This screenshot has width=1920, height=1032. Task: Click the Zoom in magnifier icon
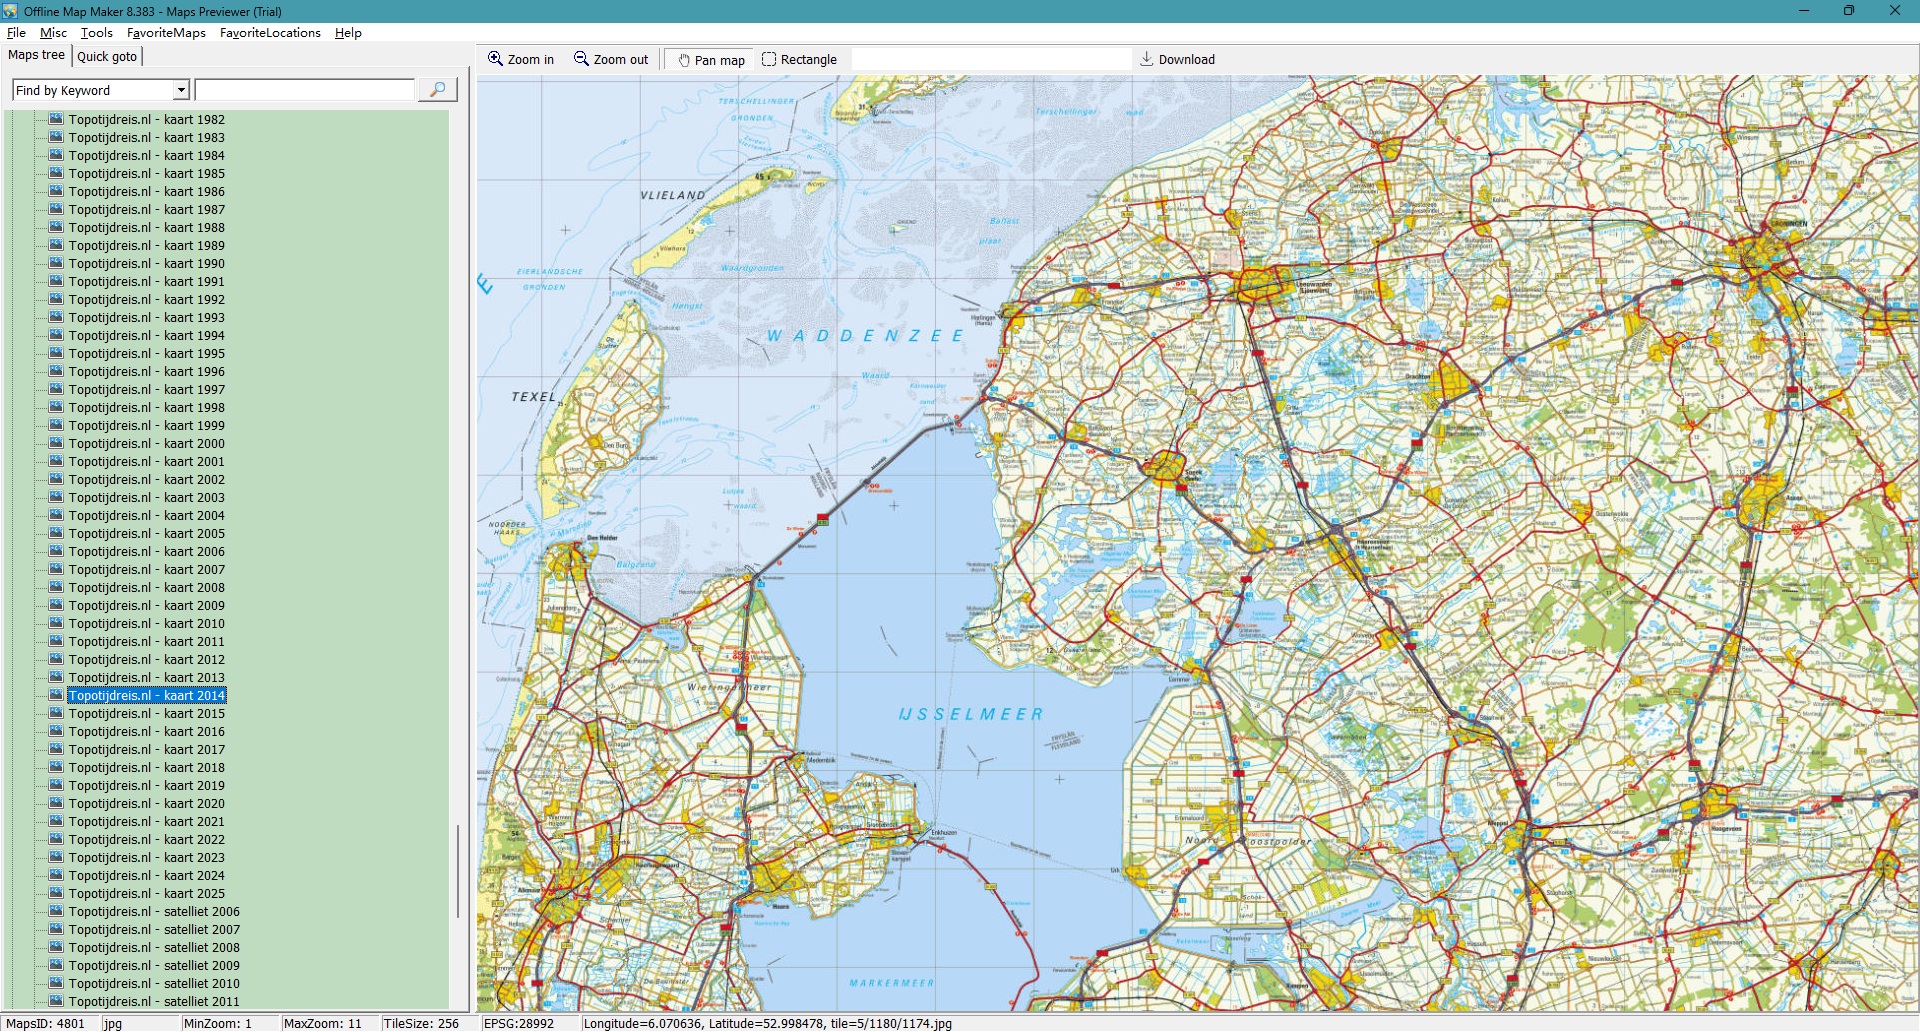pos(495,59)
